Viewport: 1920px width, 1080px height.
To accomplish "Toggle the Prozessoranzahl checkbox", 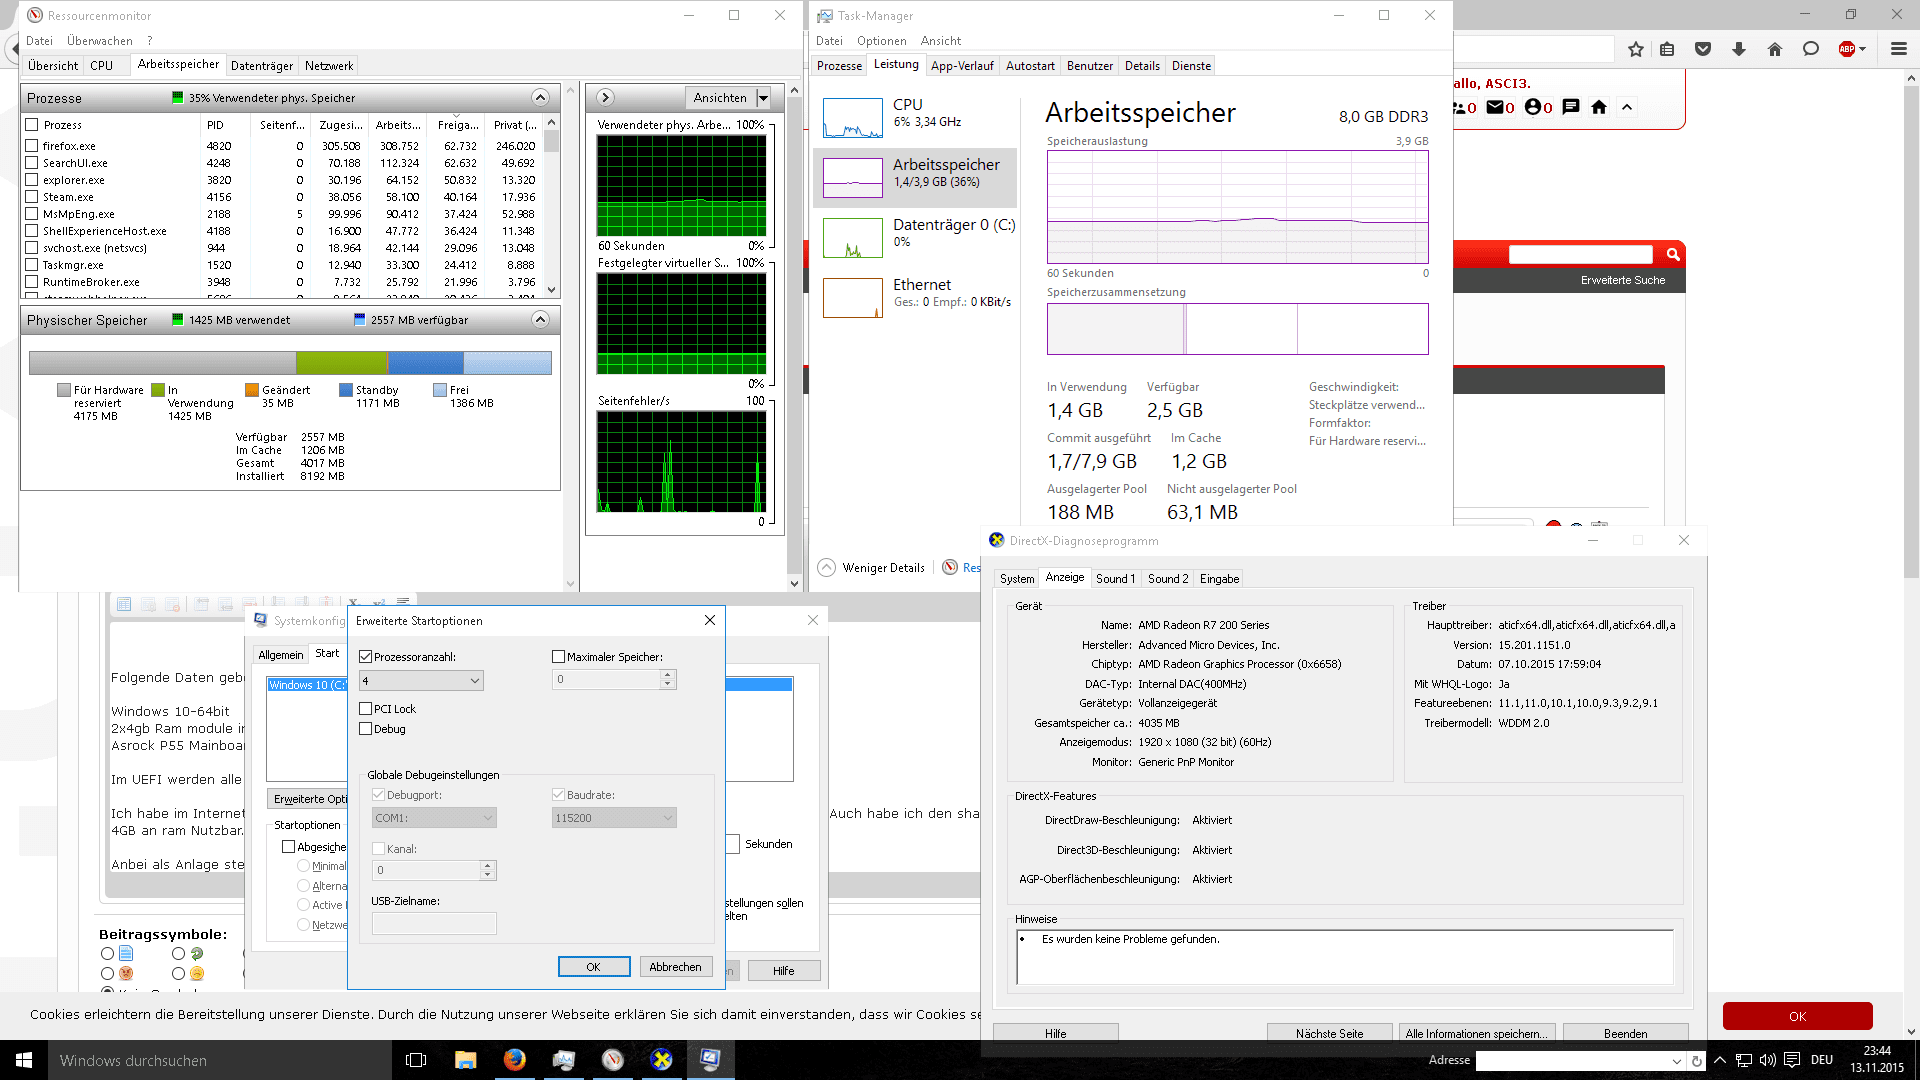I will pyautogui.click(x=365, y=657).
